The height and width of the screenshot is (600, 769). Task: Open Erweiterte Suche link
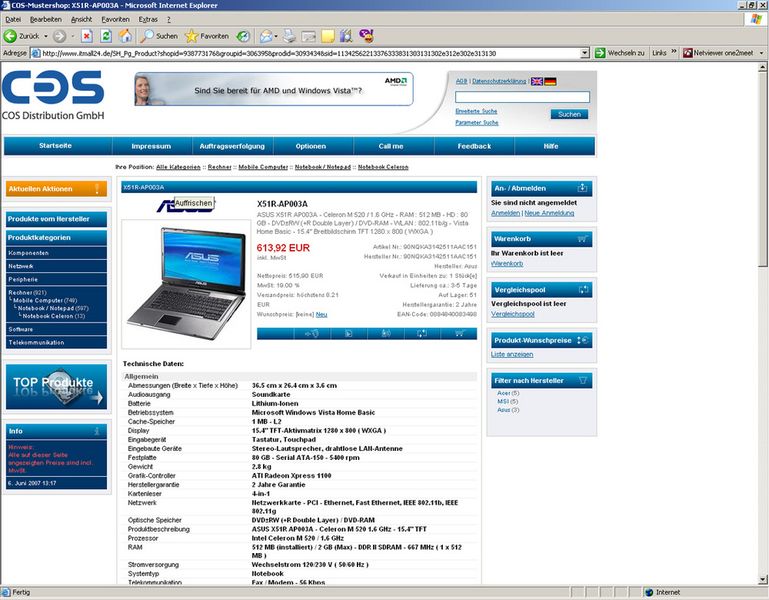(x=476, y=111)
